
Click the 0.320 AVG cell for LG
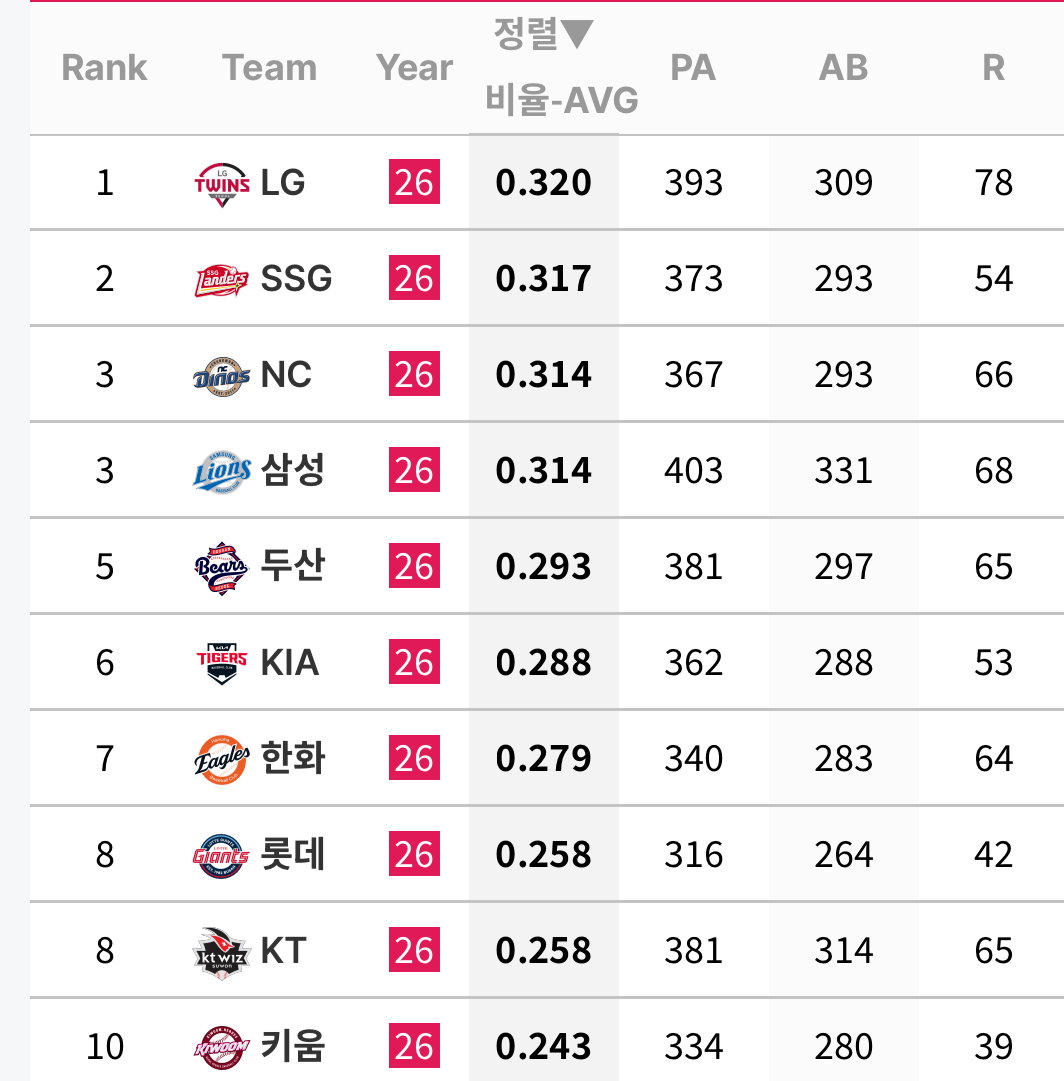coord(543,183)
